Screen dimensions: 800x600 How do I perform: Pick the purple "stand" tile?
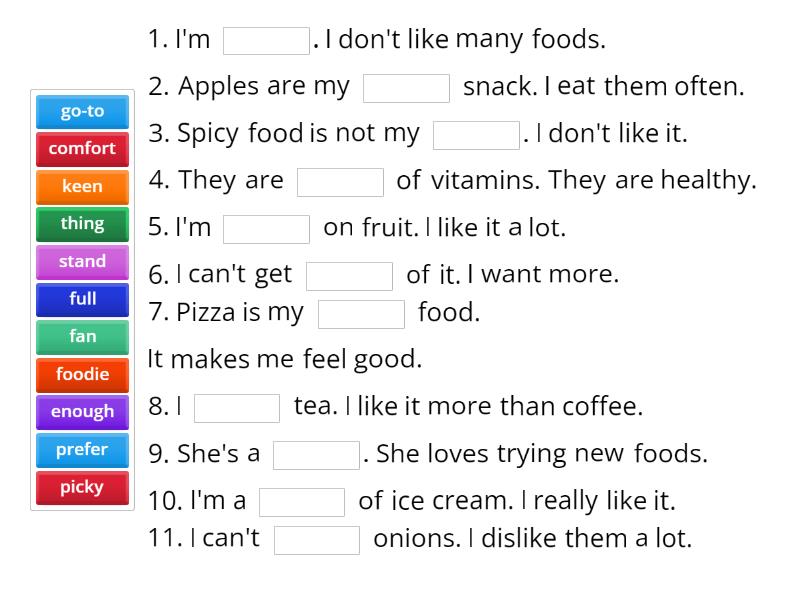pos(81,261)
